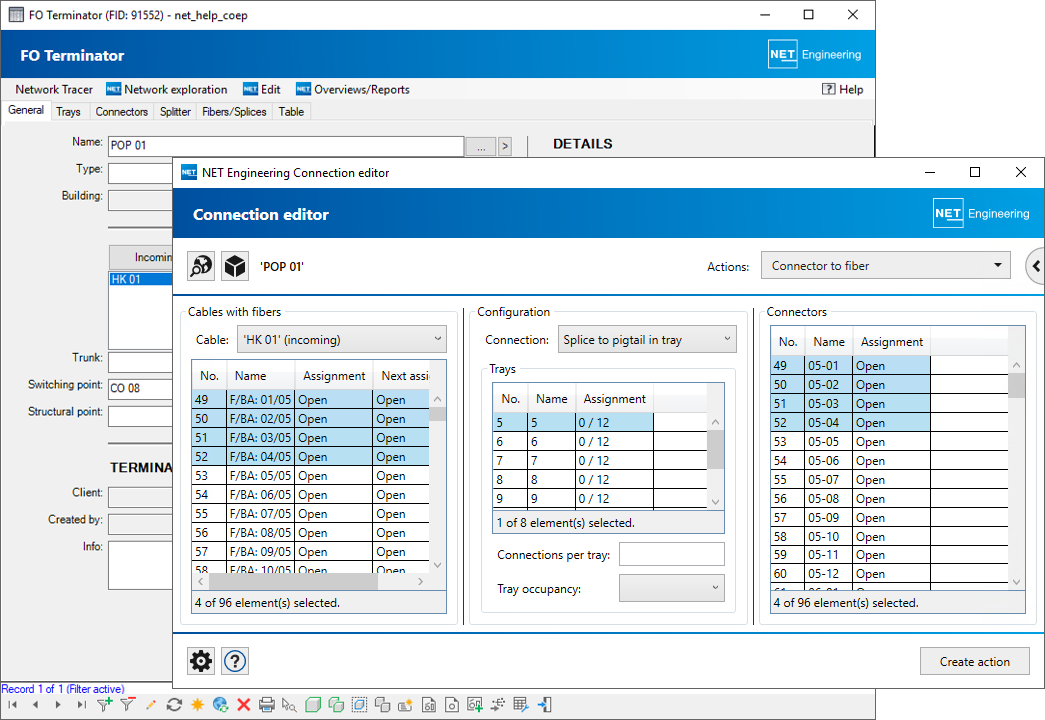This screenshot has width=1045, height=720.
Task: Open the Network exploration menu
Action: (x=167, y=89)
